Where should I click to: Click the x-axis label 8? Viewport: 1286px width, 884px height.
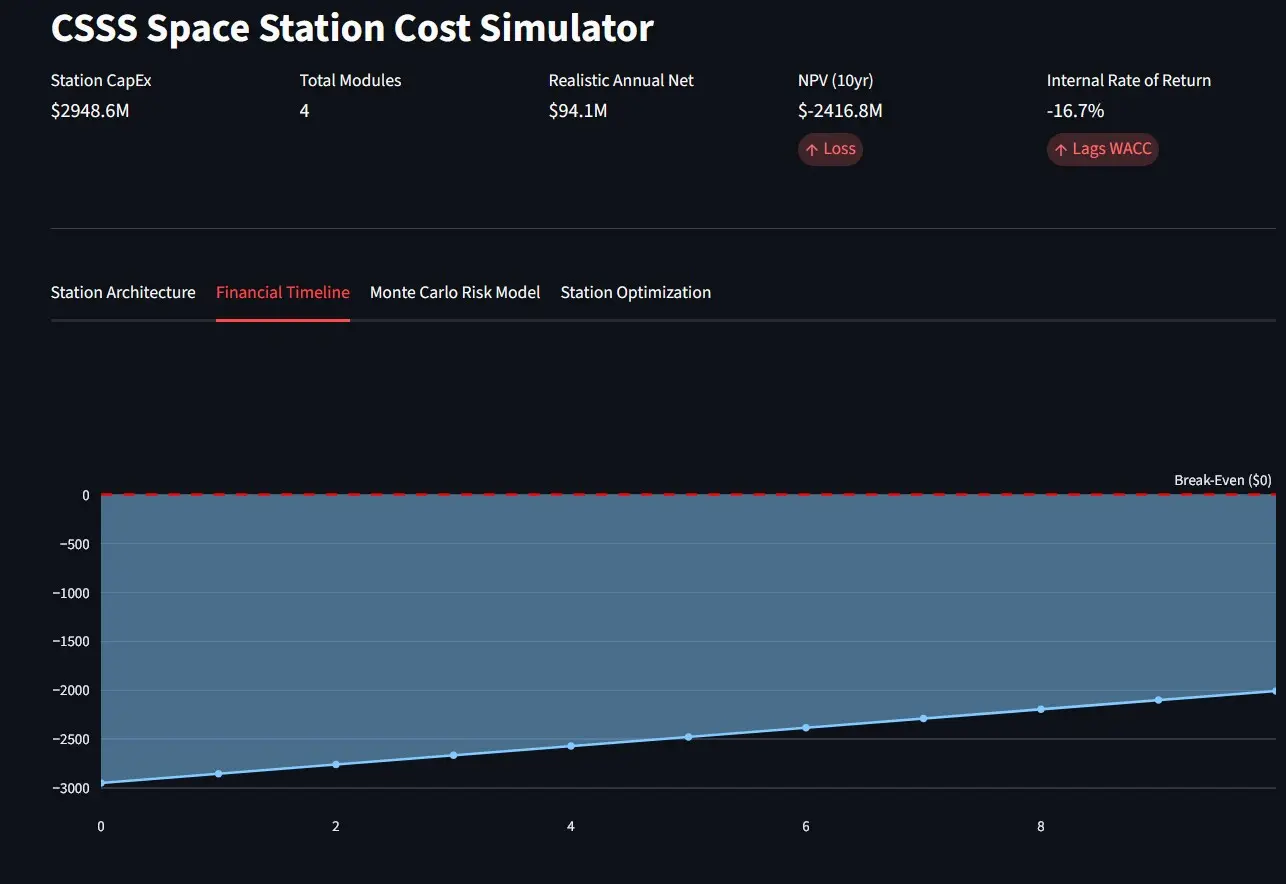pos(1041,827)
